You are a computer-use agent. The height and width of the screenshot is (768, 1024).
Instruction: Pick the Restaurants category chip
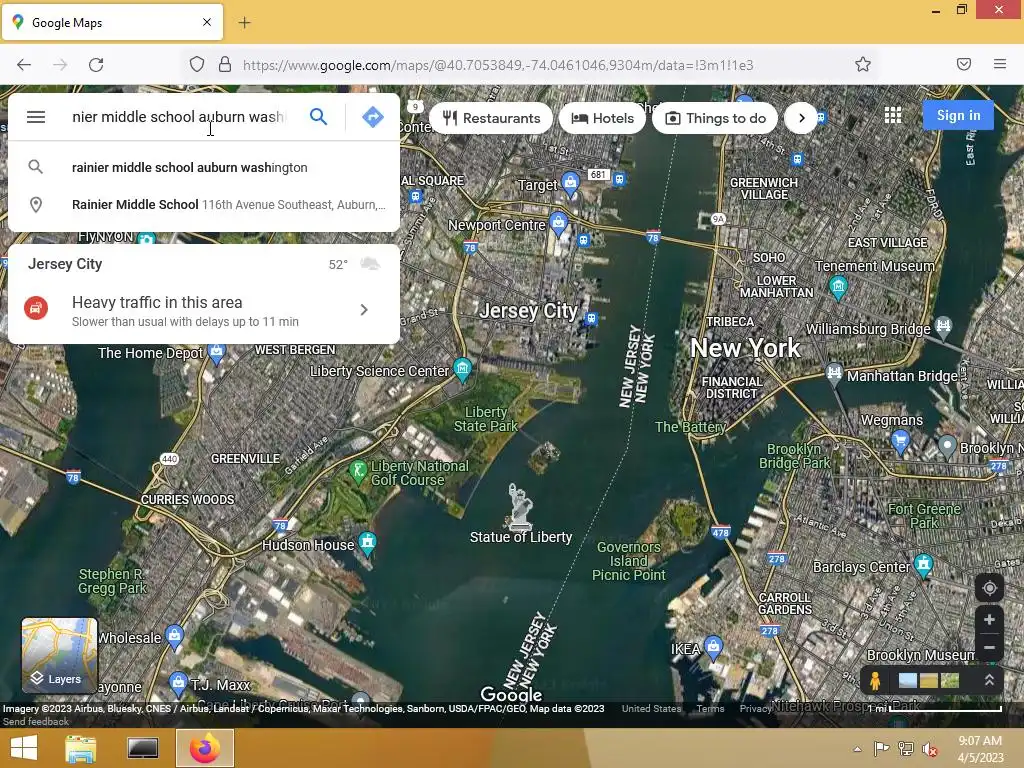pyautogui.click(x=491, y=118)
